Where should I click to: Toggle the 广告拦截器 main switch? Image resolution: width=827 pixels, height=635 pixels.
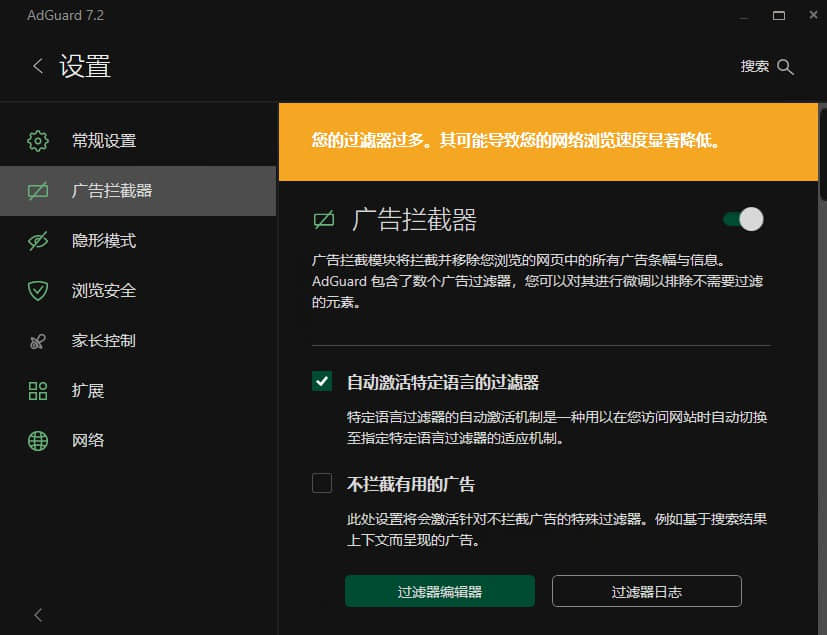point(743,219)
